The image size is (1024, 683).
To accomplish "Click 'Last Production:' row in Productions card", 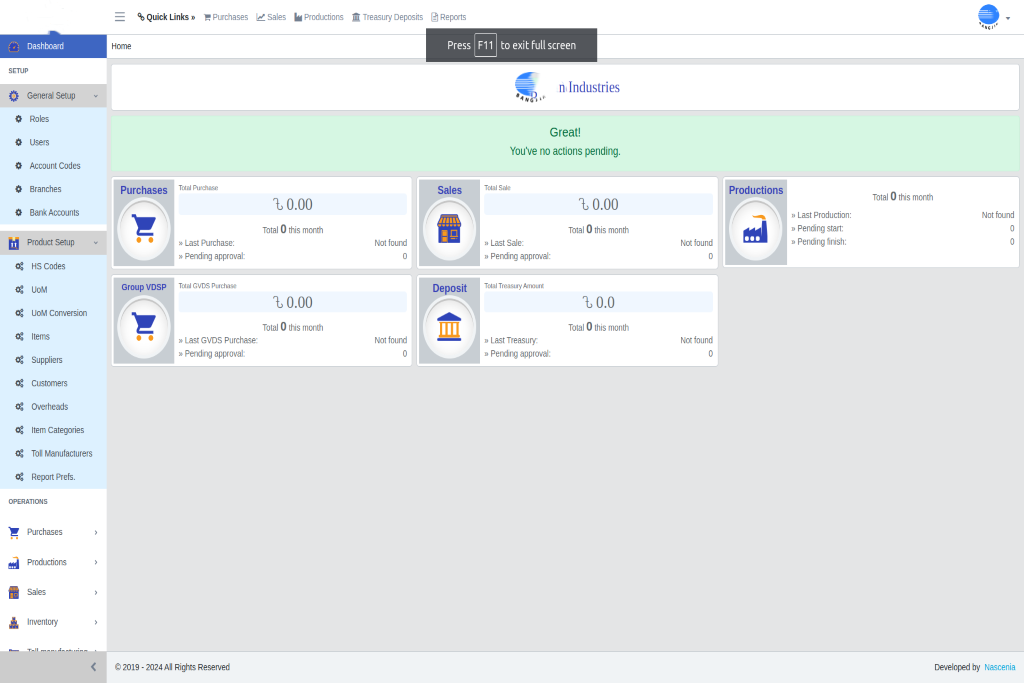I will [903, 215].
